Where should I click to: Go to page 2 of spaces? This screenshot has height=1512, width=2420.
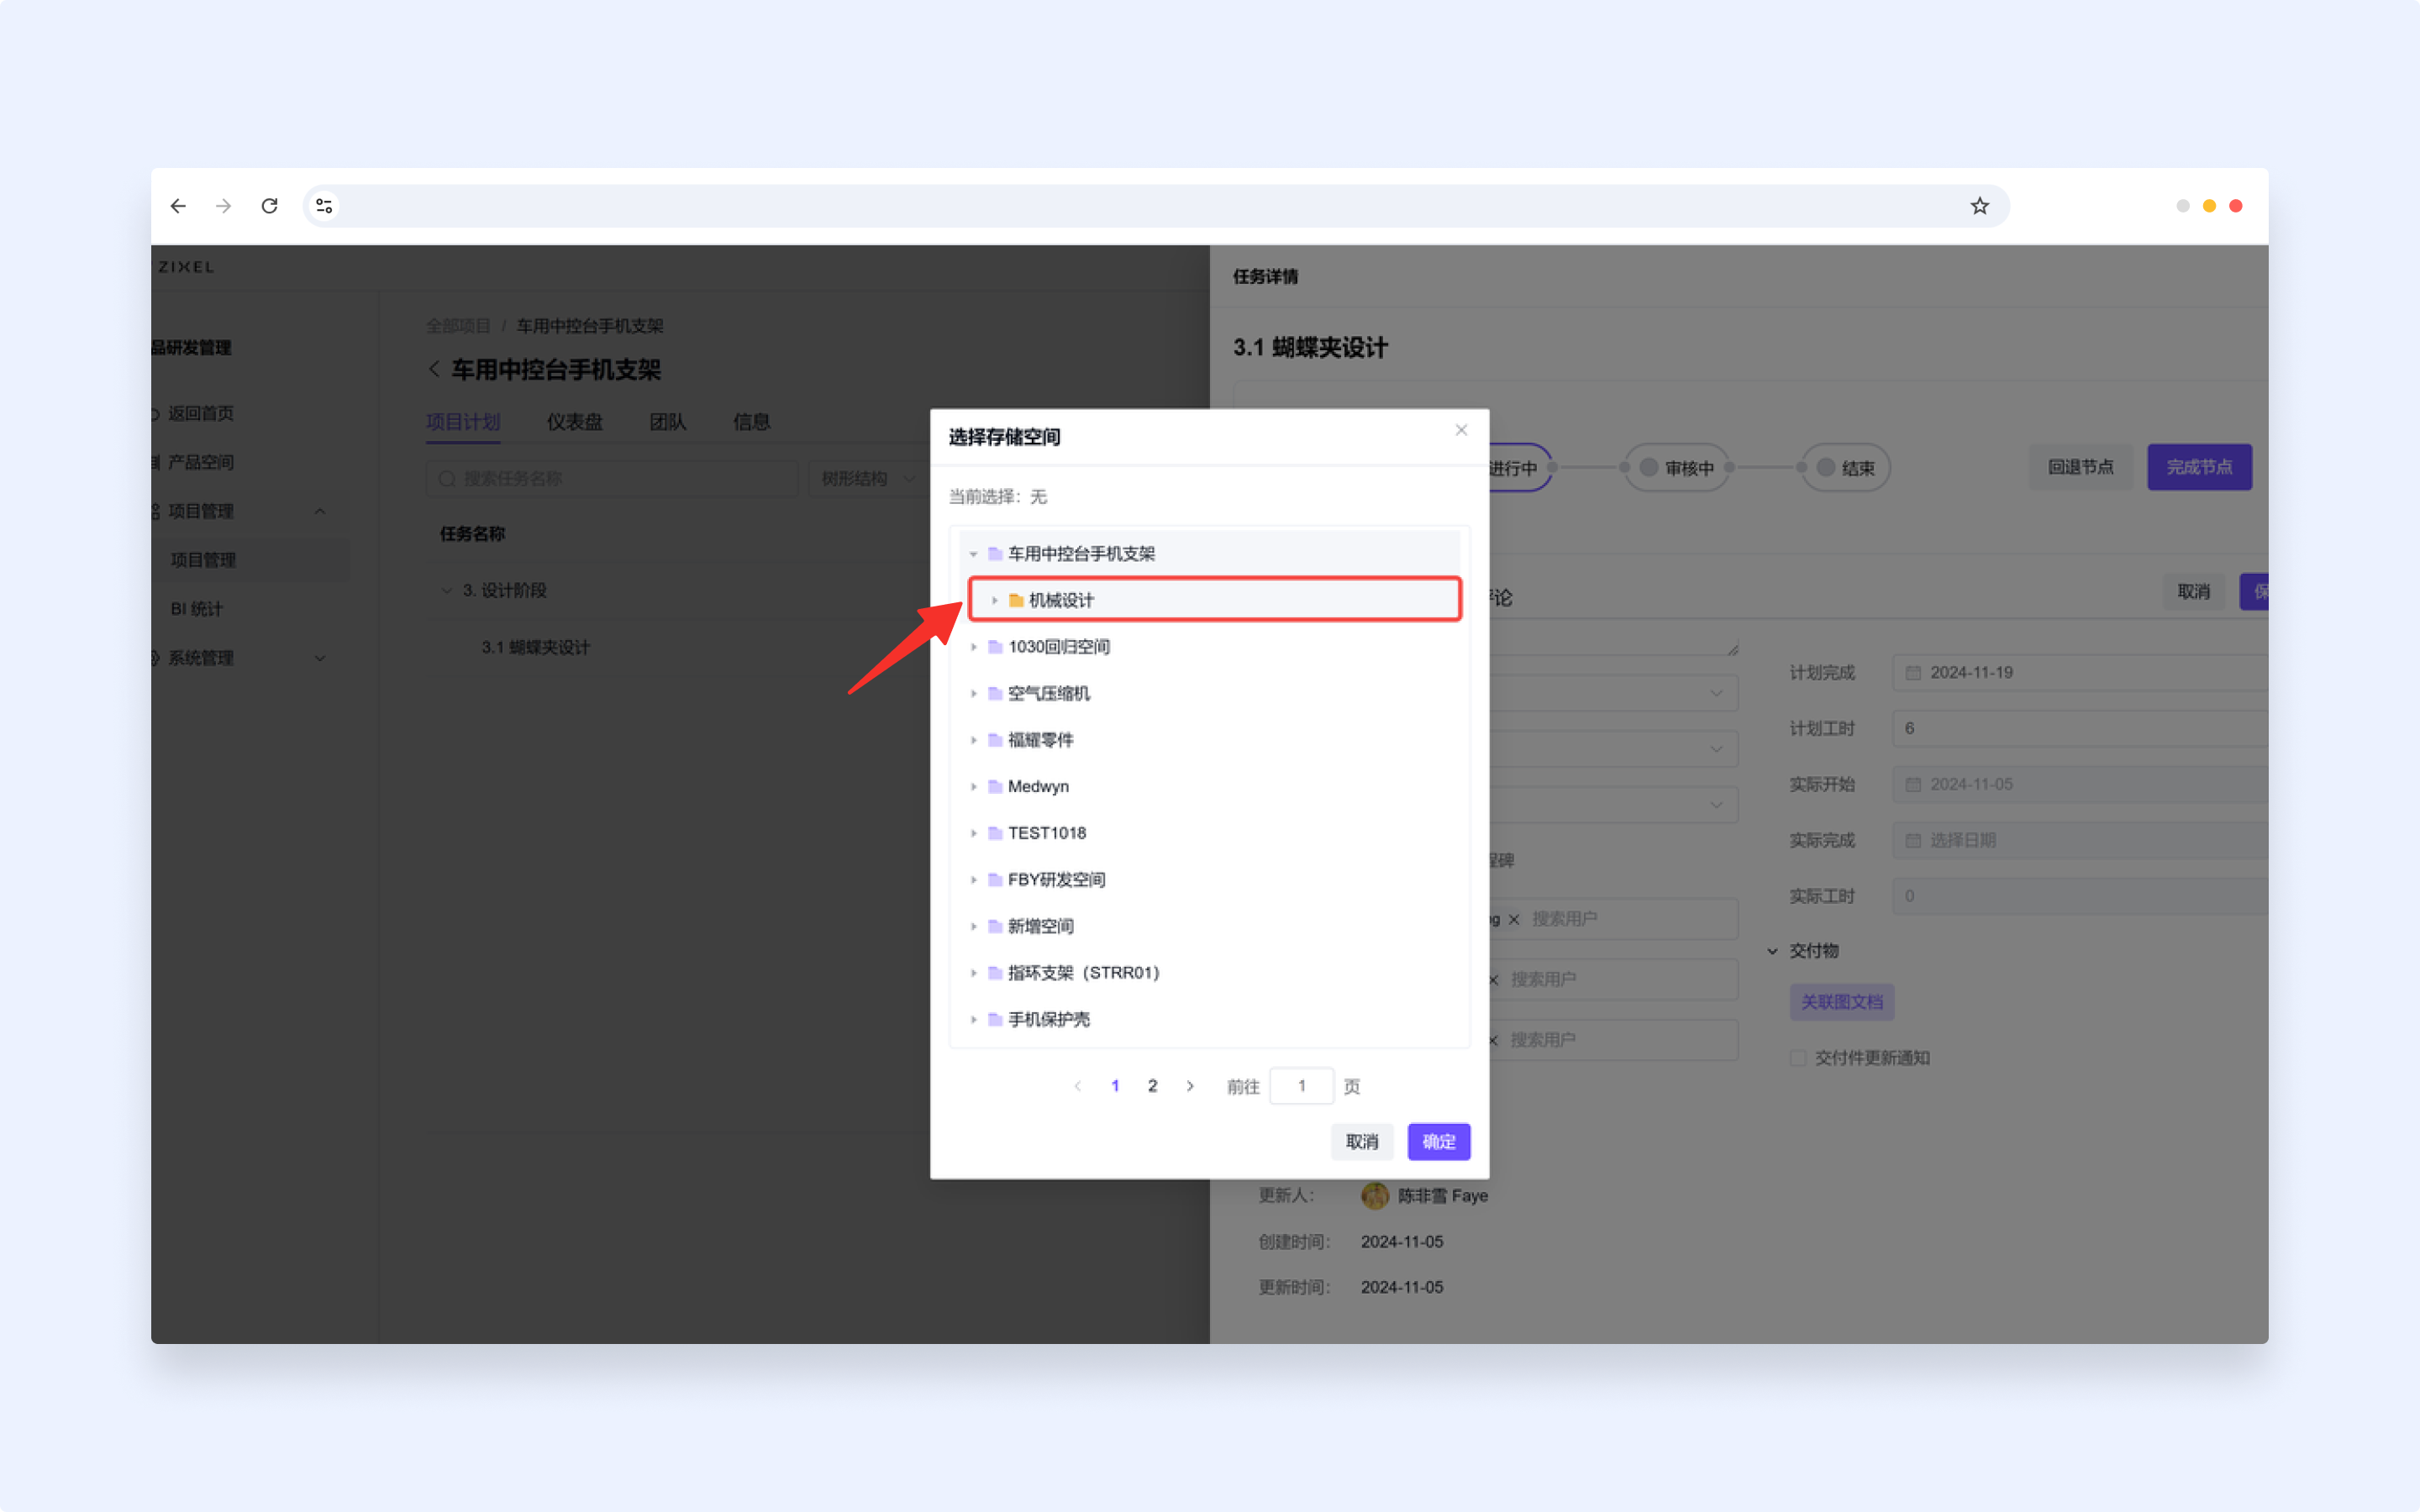pyautogui.click(x=1152, y=1086)
